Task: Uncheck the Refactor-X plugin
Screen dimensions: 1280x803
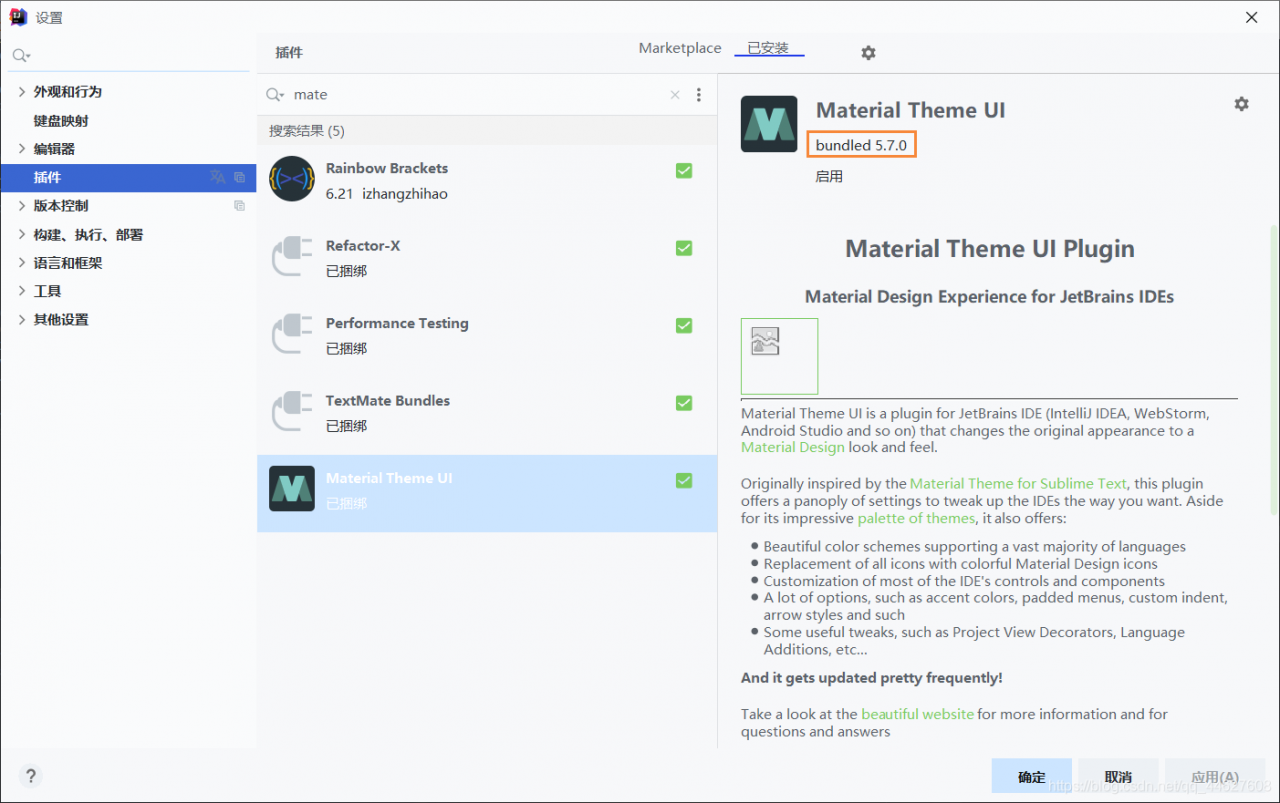Action: pos(684,248)
